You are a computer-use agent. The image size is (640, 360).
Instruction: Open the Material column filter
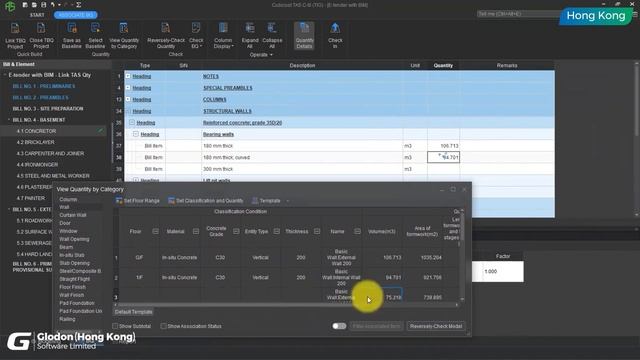tap(196, 231)
